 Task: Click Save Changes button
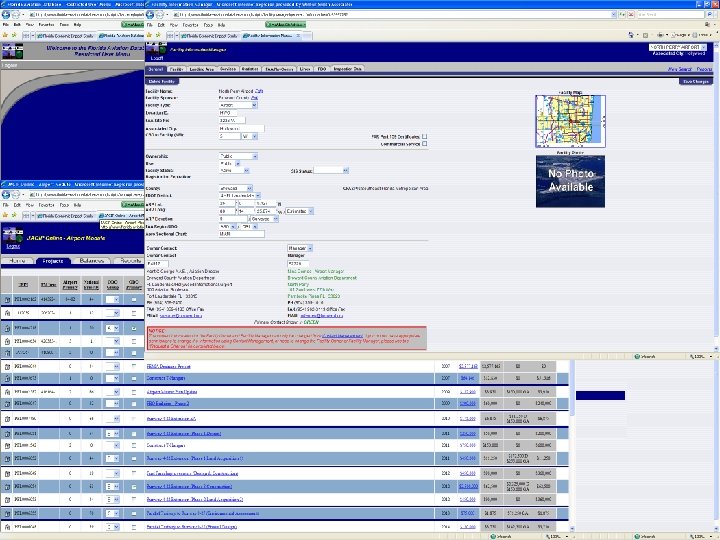click(x=696, y=81)
